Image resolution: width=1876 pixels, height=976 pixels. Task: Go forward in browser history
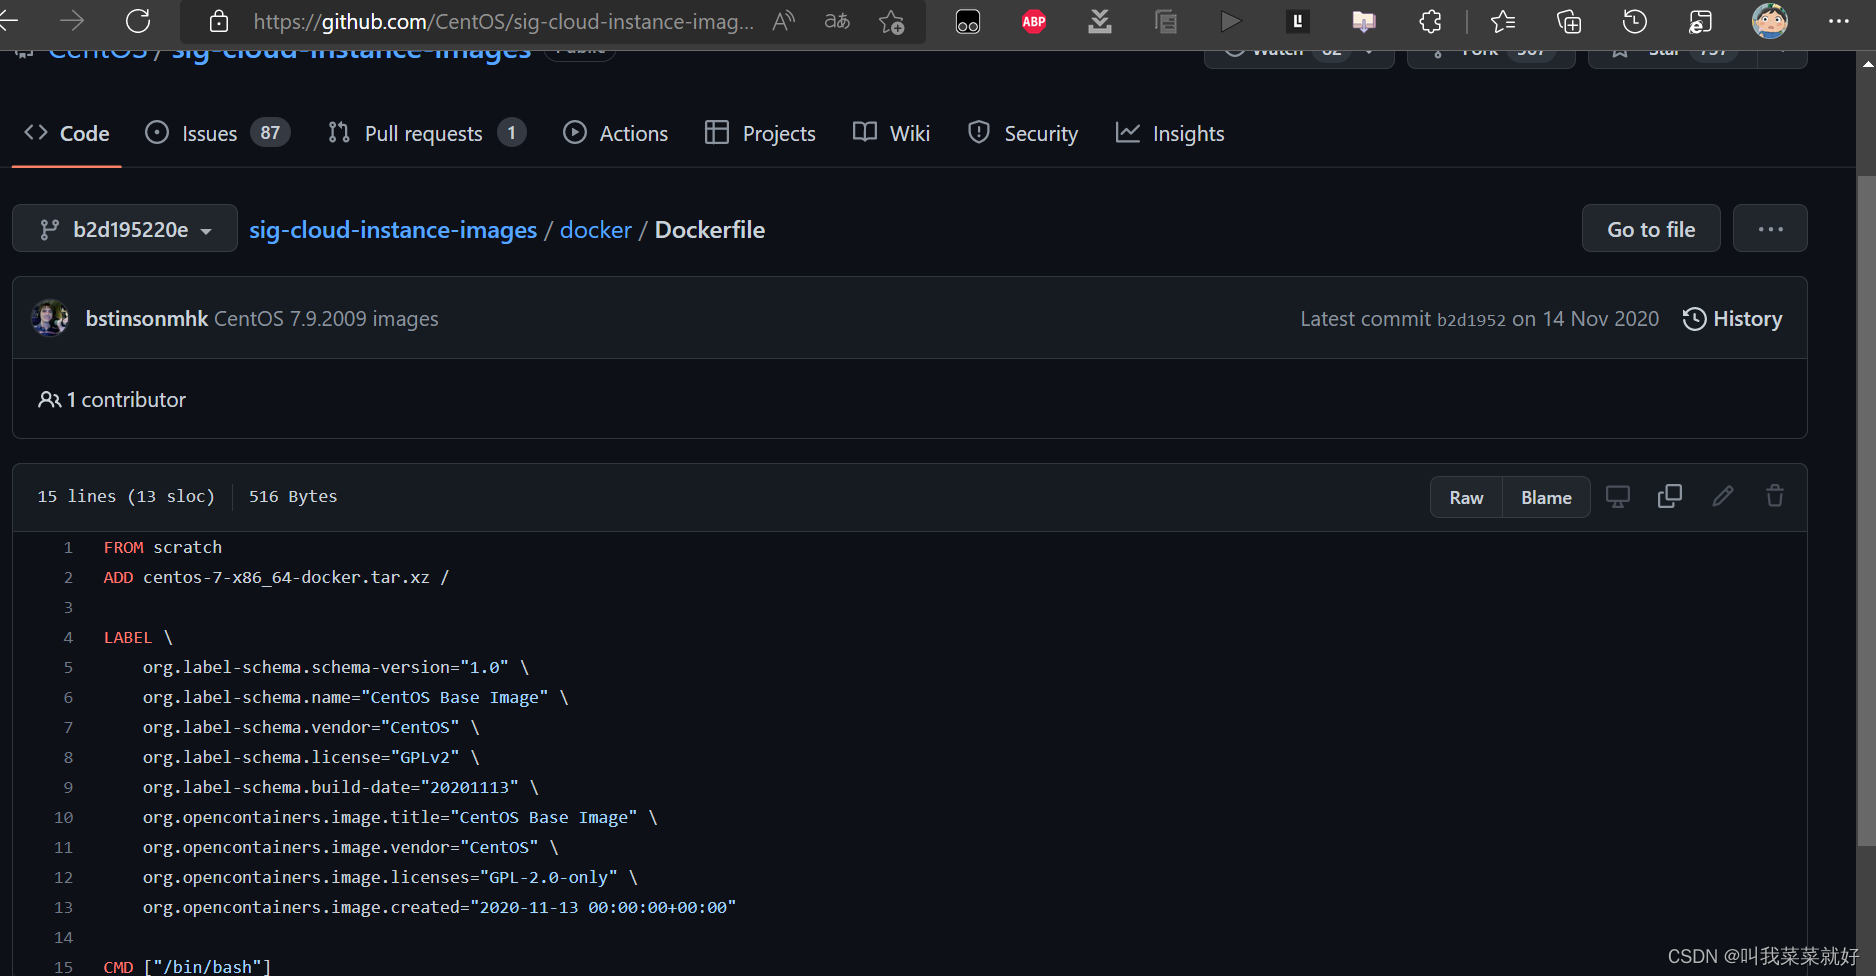point(72,21)
